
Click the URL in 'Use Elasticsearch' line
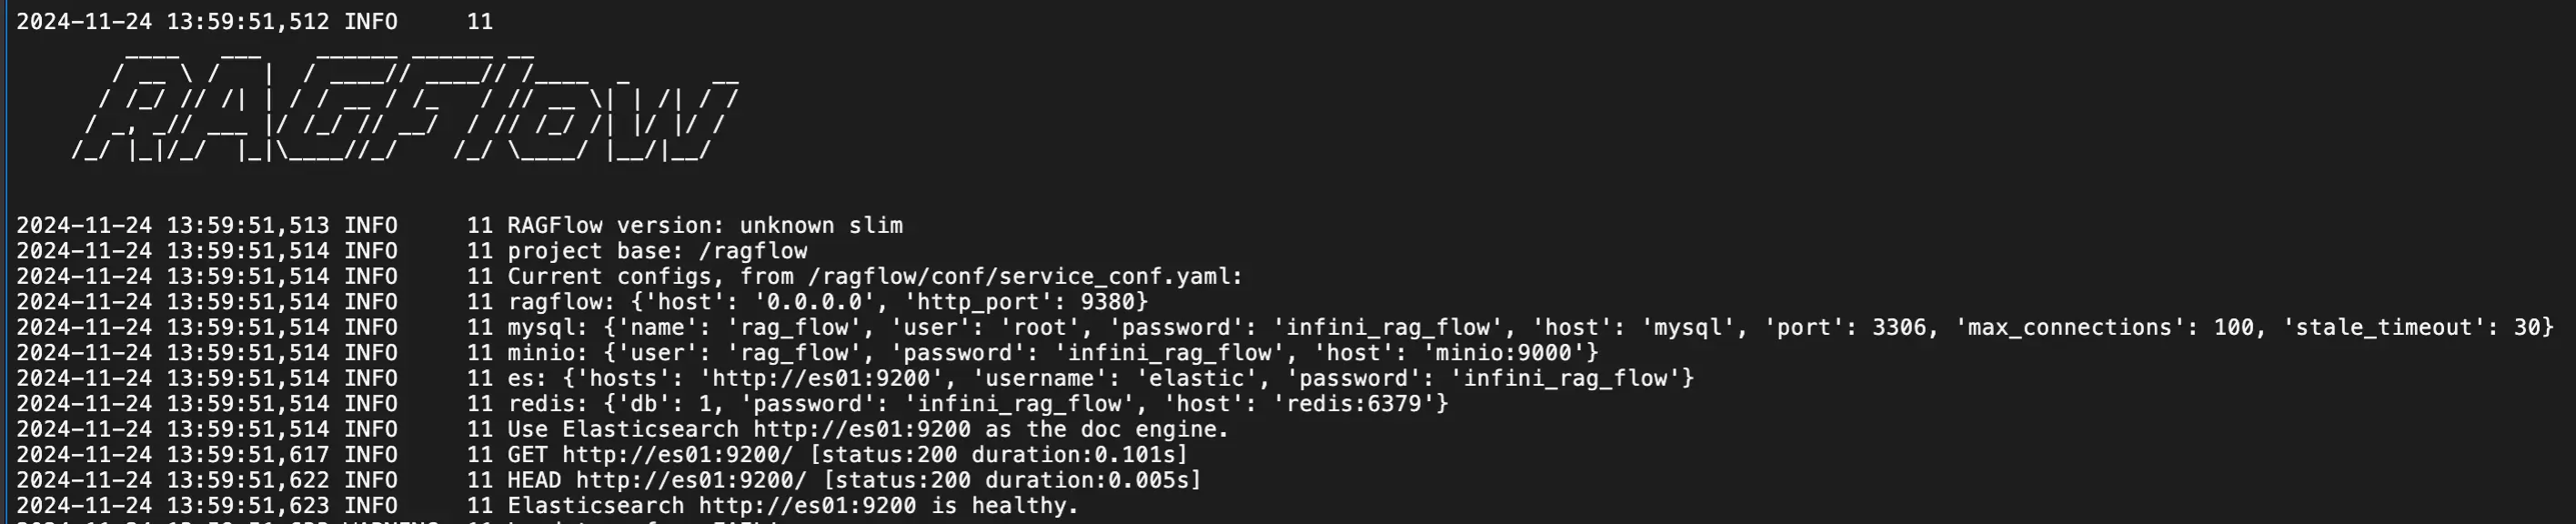862,430
